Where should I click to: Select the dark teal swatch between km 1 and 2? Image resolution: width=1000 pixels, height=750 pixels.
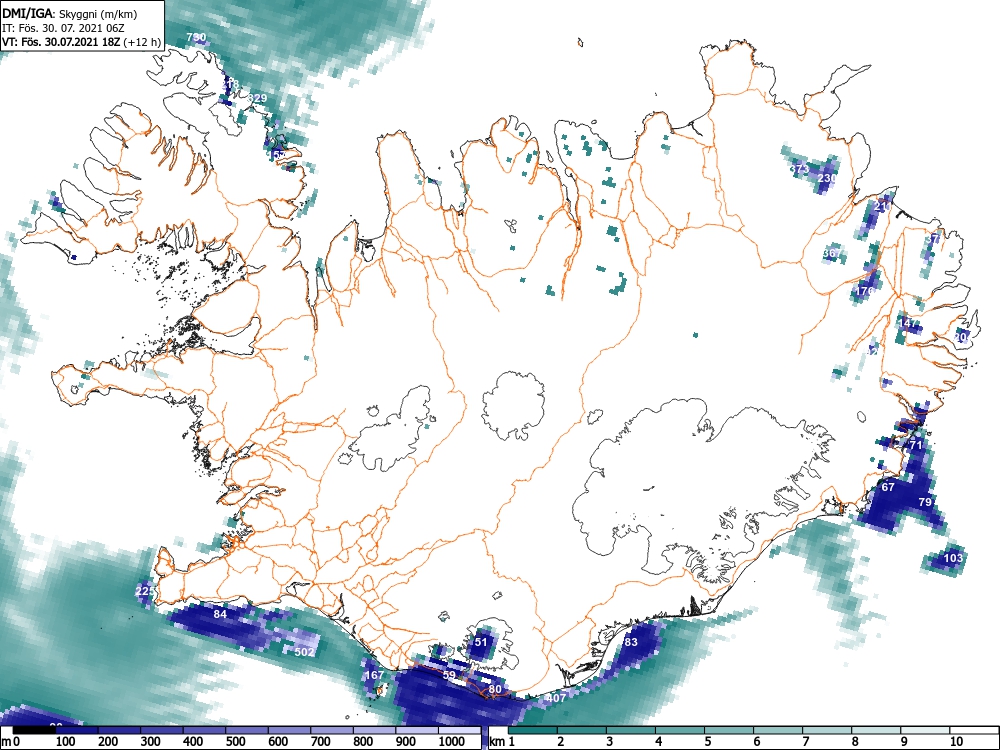pyautogui.click(x=533, y=730)
